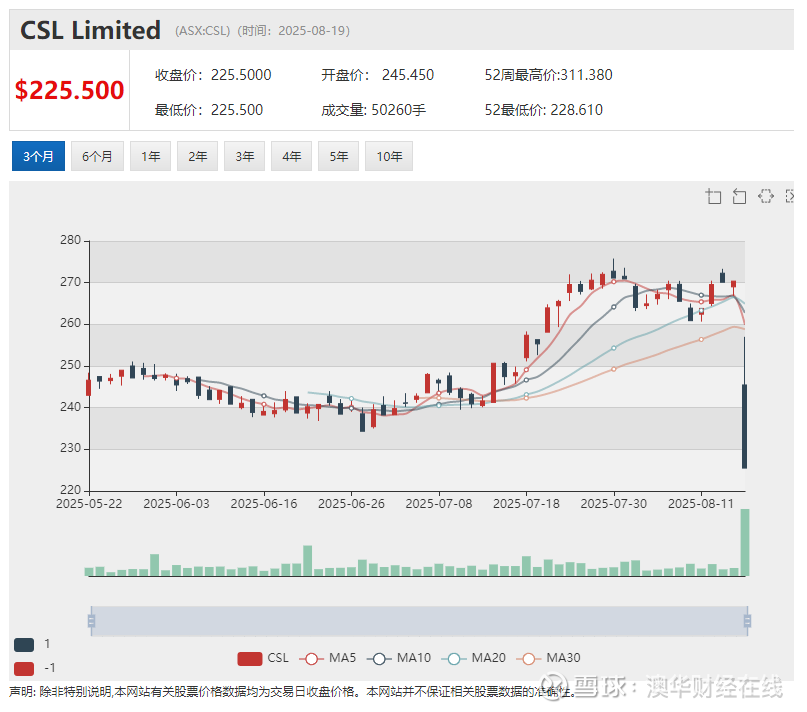
Task: Click the 2025-06-16 axis date label
Action: tap(264, 503)
